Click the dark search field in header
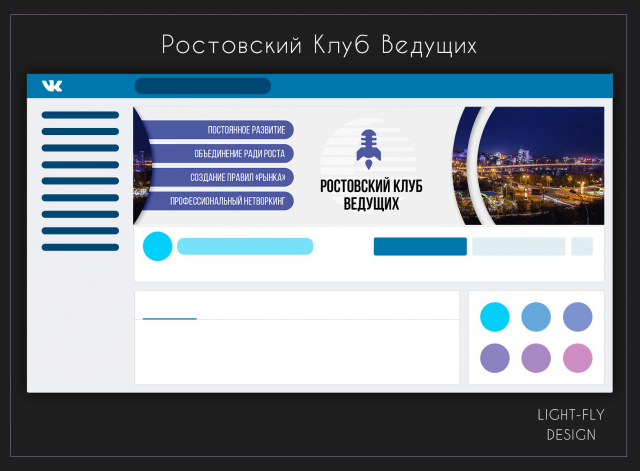Viewport: 640px width, 471px height. point(203,86)
